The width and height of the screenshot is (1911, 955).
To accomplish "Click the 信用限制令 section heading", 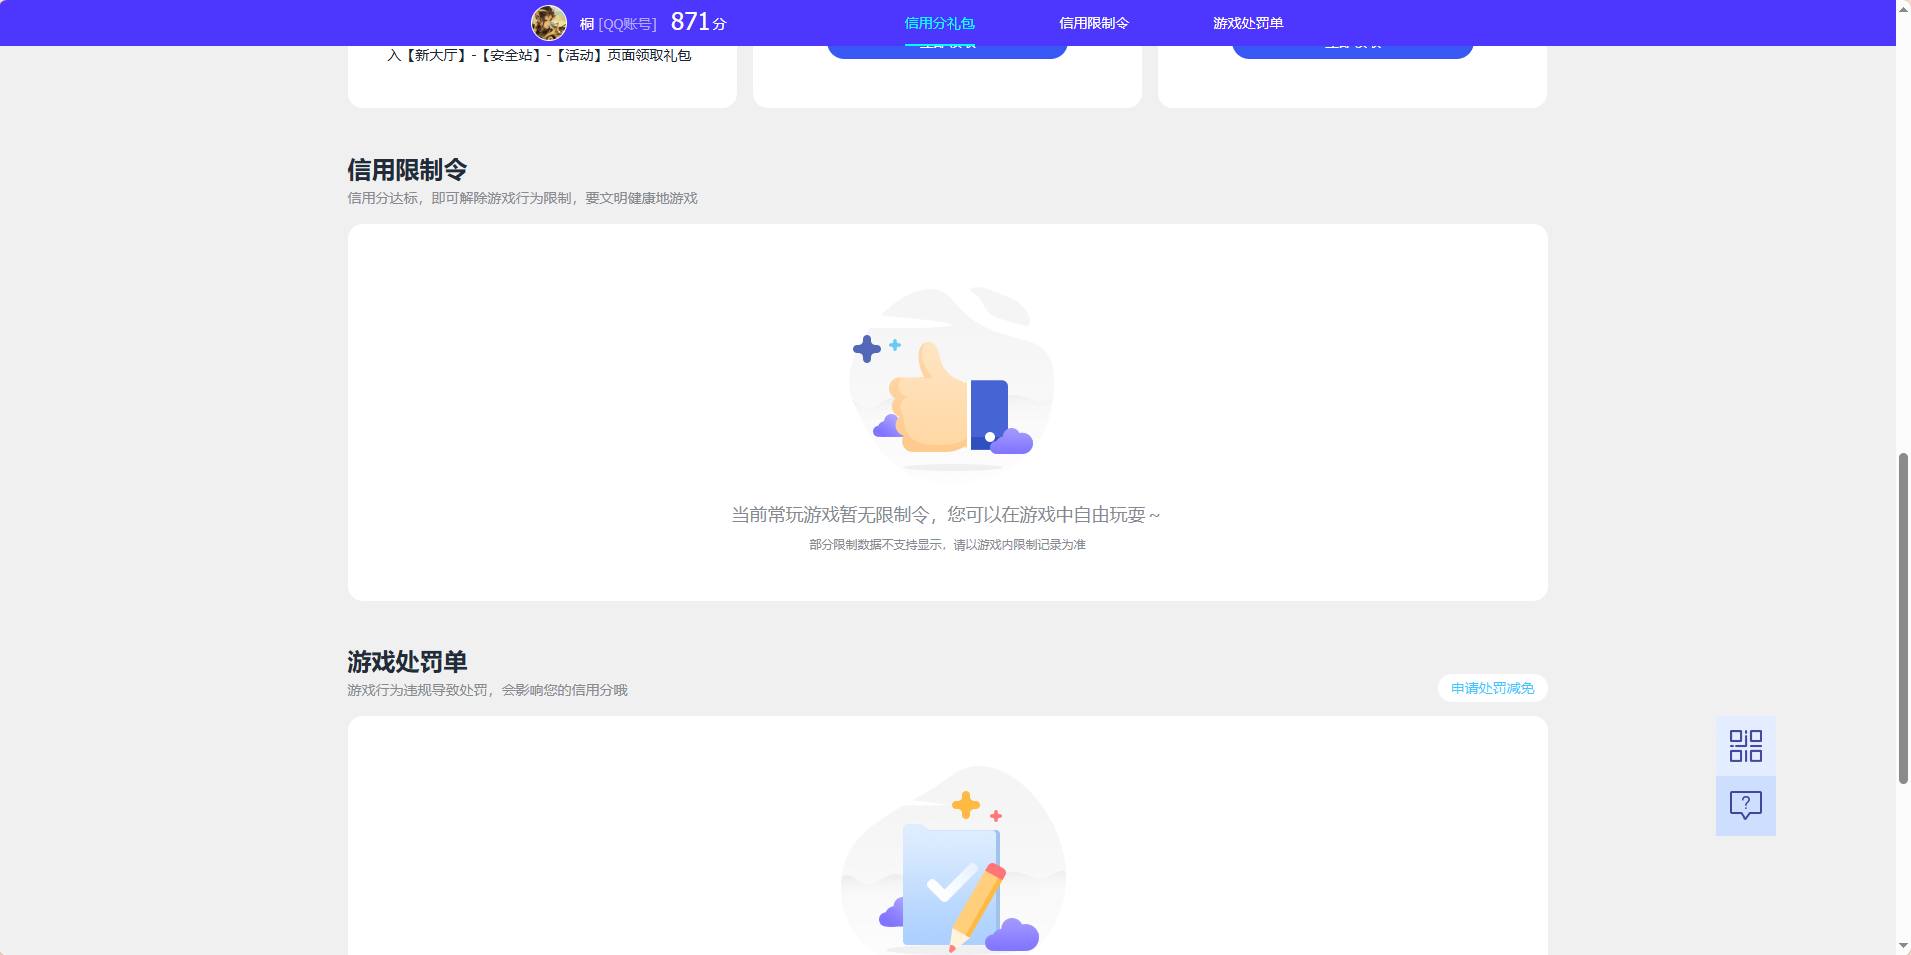I will pos(407,170).
